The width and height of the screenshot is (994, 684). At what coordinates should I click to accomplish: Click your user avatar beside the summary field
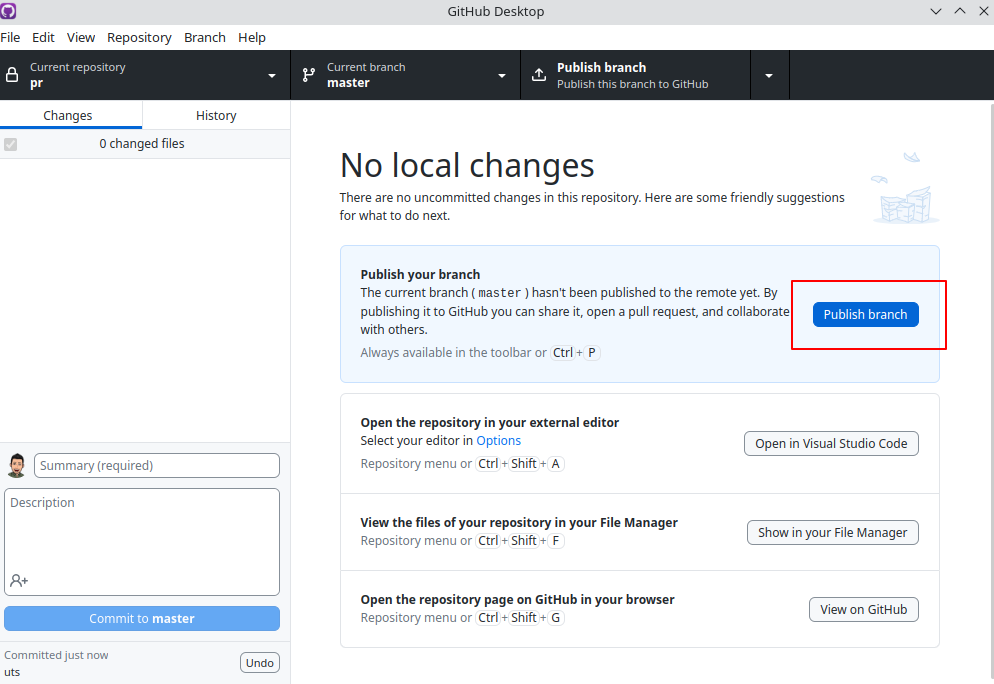16,464
